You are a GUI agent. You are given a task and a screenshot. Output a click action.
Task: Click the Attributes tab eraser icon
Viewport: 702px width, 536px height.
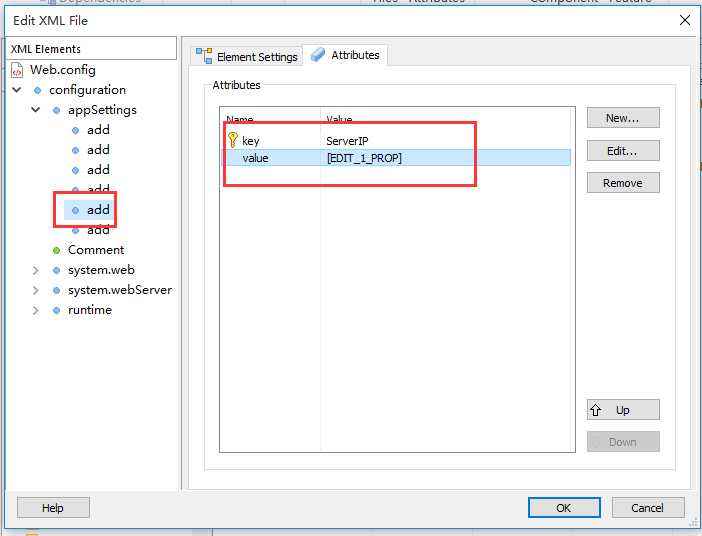[x=318, y=55]
